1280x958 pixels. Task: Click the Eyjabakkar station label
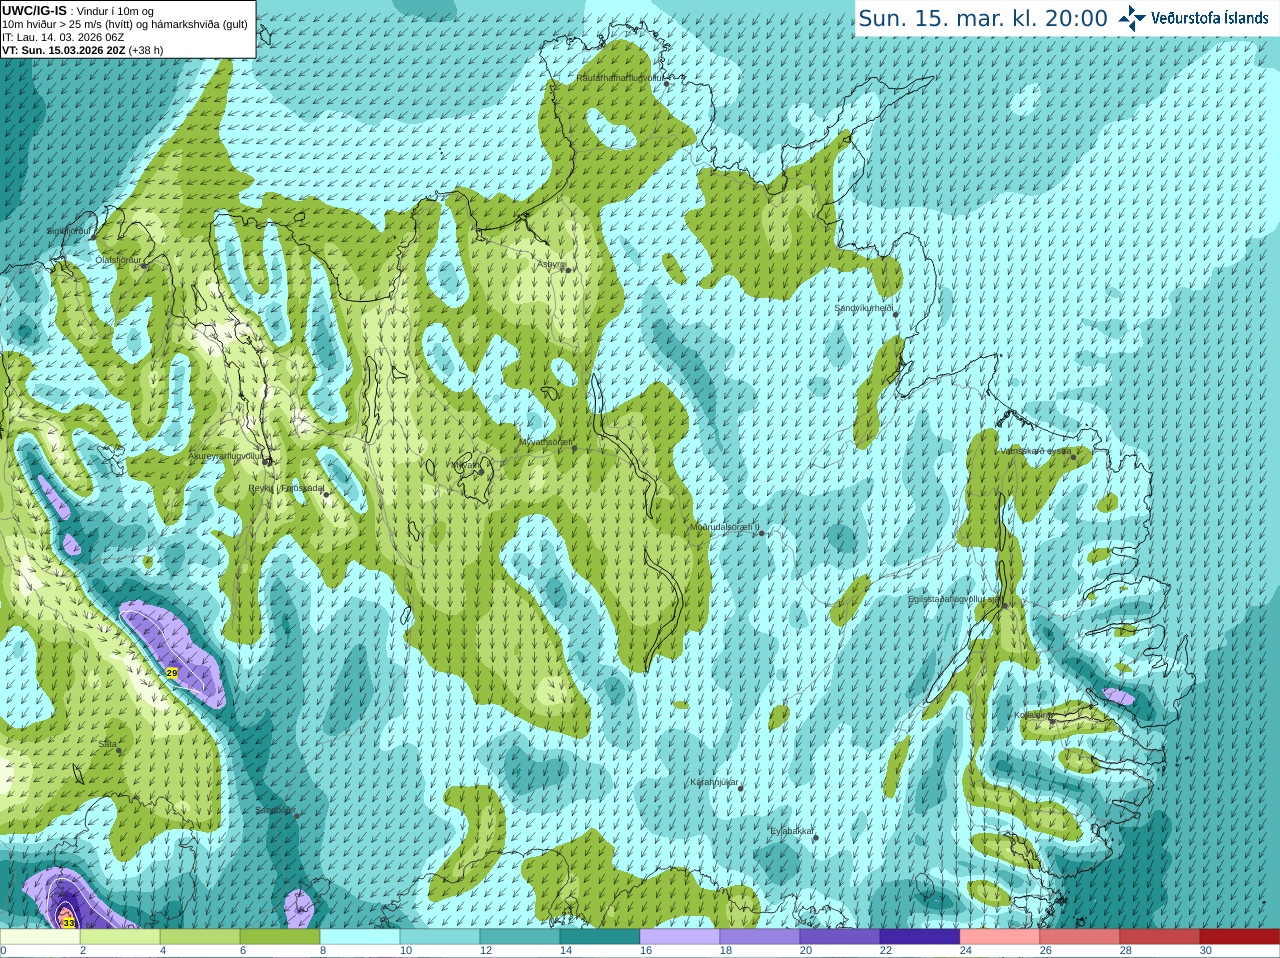(x=792, y=831)
